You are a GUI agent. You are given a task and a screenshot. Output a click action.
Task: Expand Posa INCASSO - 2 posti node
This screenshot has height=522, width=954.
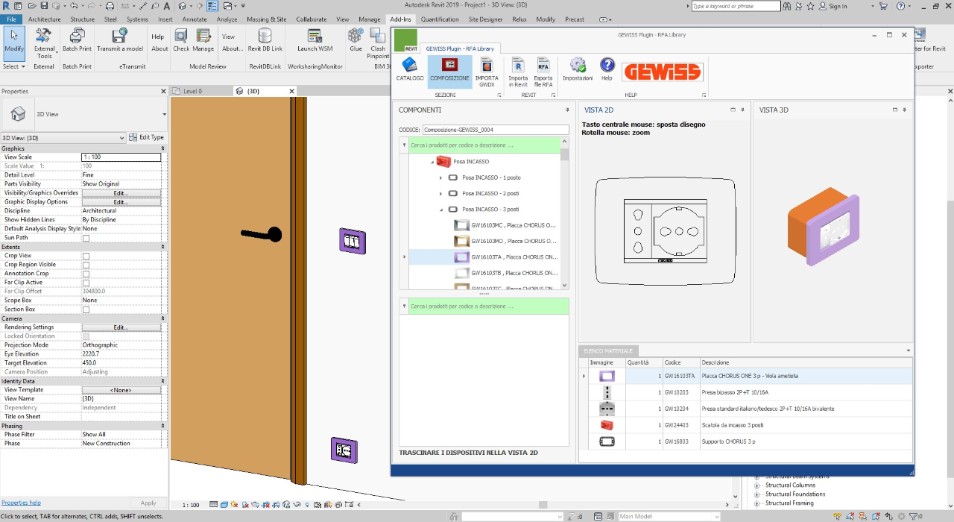(x=440, y=193)
